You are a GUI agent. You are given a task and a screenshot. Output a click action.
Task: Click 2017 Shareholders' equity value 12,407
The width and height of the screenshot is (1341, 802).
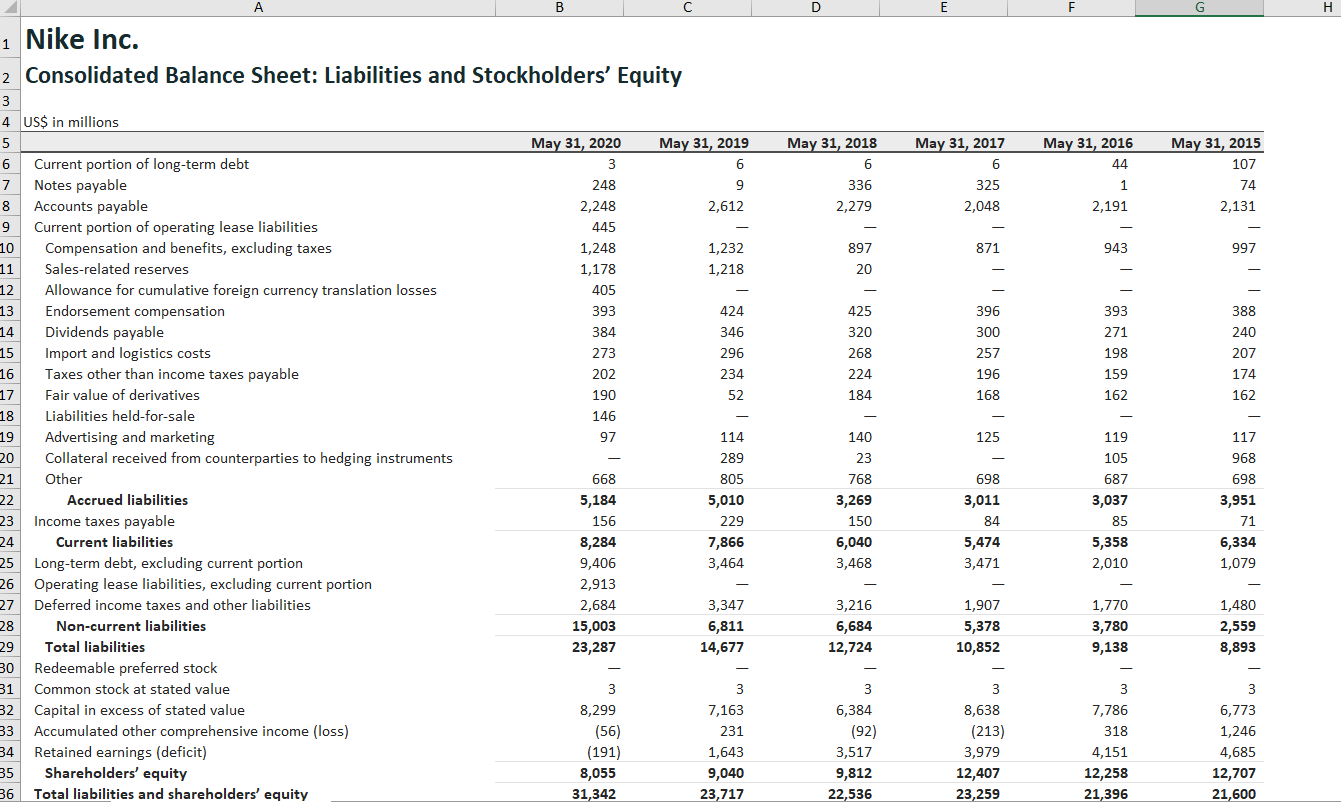(979, 773)
